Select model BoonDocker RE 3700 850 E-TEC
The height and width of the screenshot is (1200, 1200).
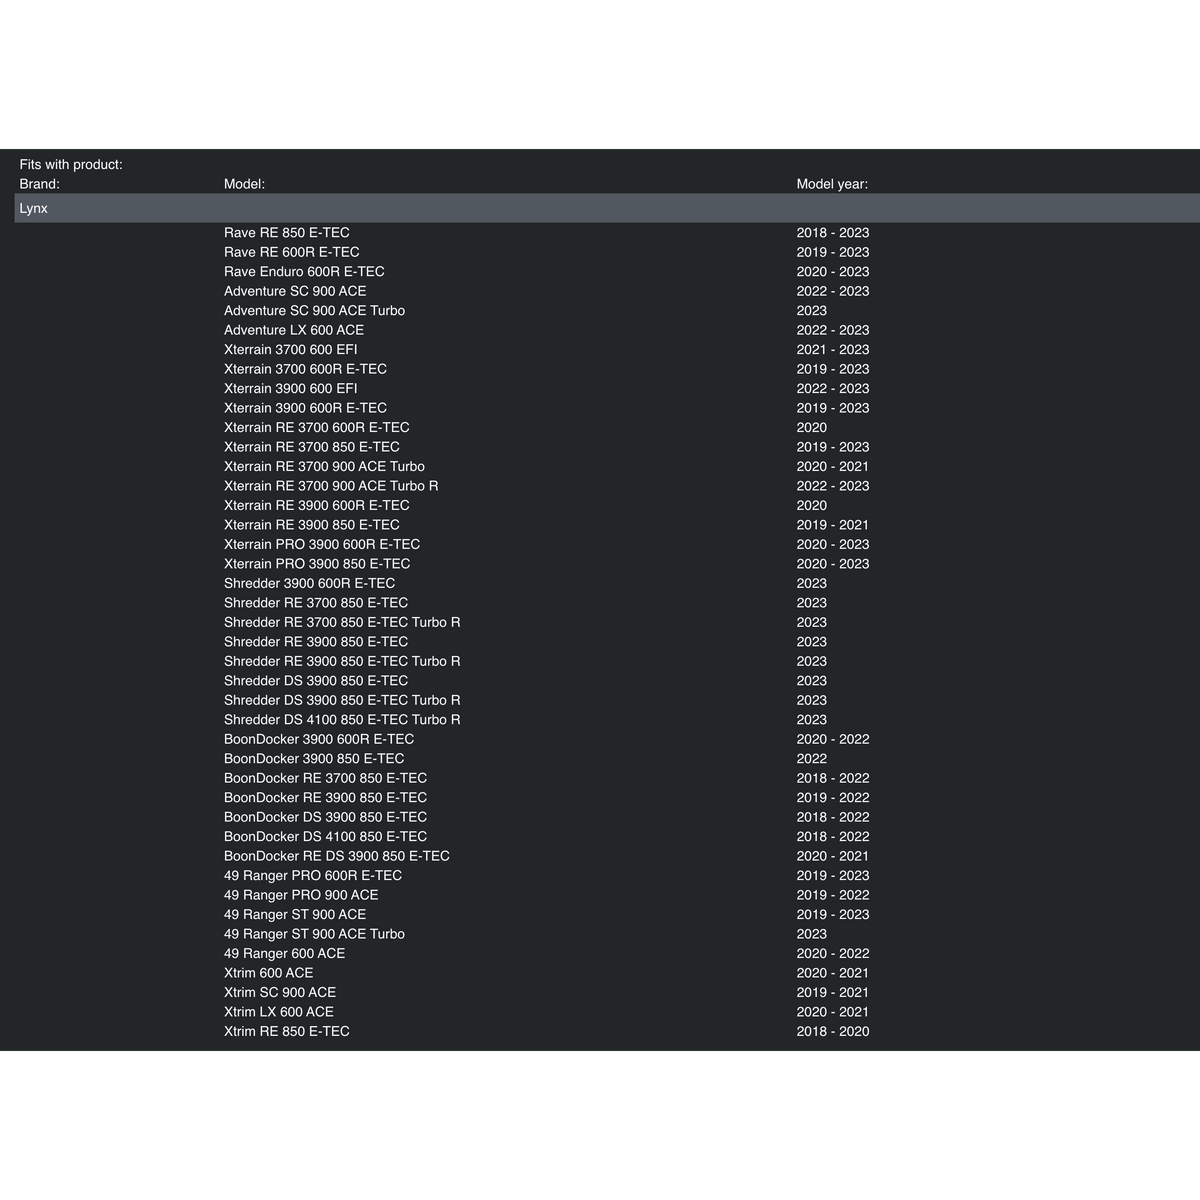[x=325, y=778]
